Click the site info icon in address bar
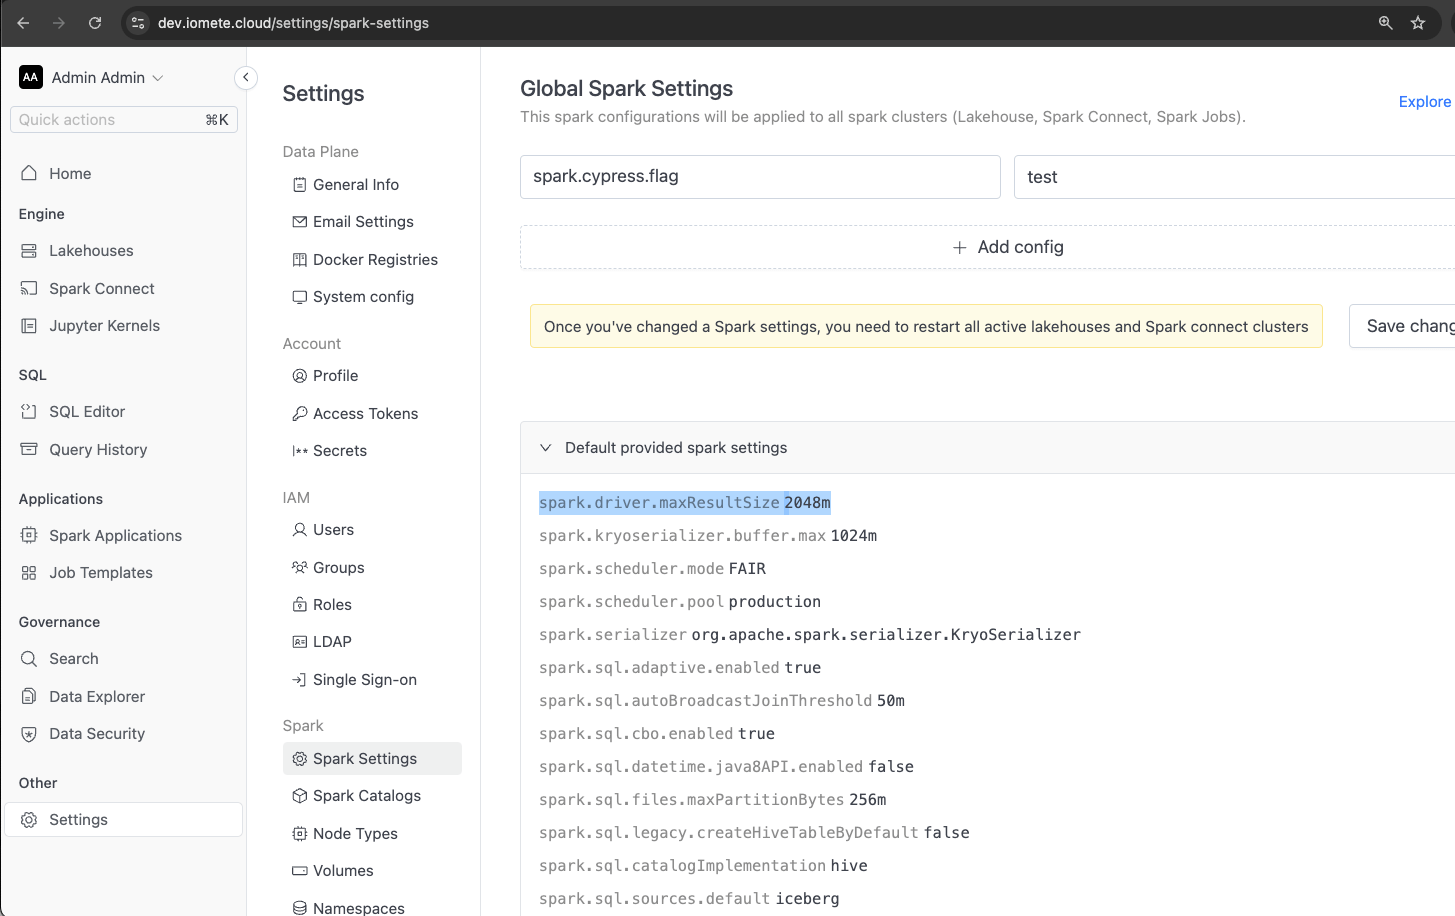The width and height of the screenshot is (1455, 916). pyautogui.click(x=138, y=23)
